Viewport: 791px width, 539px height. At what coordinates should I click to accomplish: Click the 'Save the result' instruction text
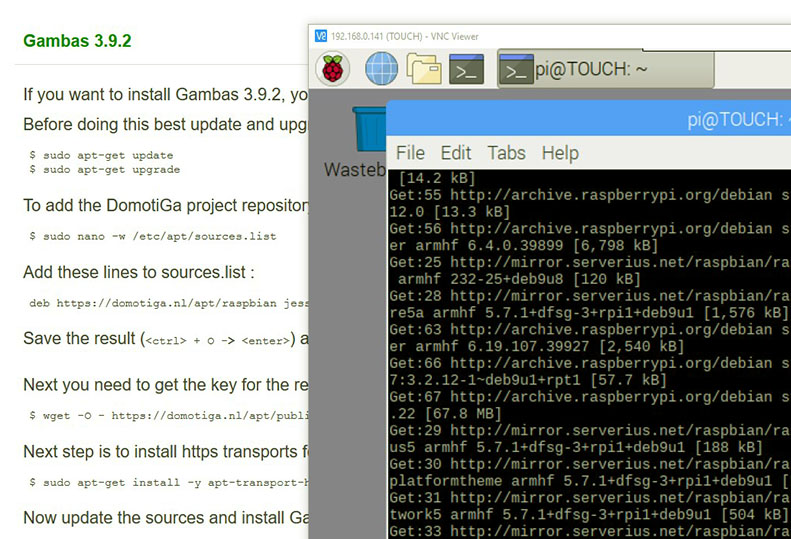point(166,339)
